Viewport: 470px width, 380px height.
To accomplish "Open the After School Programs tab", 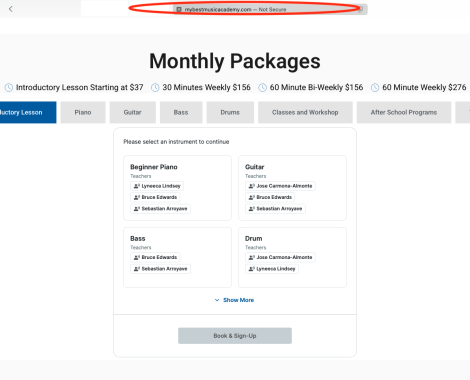I will [404, 112].
